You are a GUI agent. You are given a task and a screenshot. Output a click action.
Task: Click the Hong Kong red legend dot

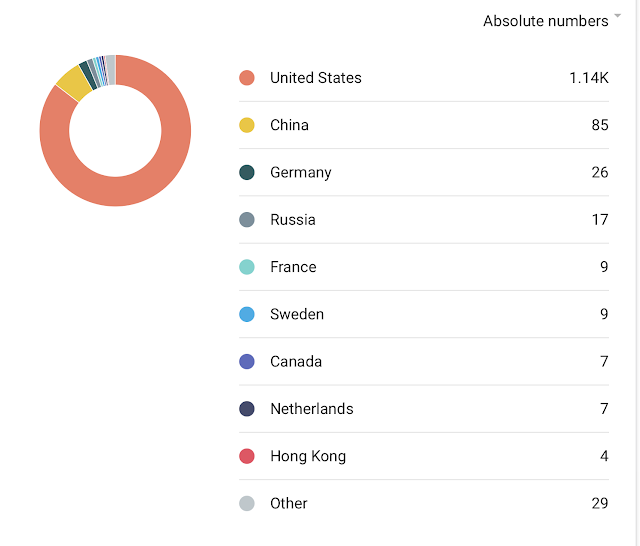[x=247, y=456]
